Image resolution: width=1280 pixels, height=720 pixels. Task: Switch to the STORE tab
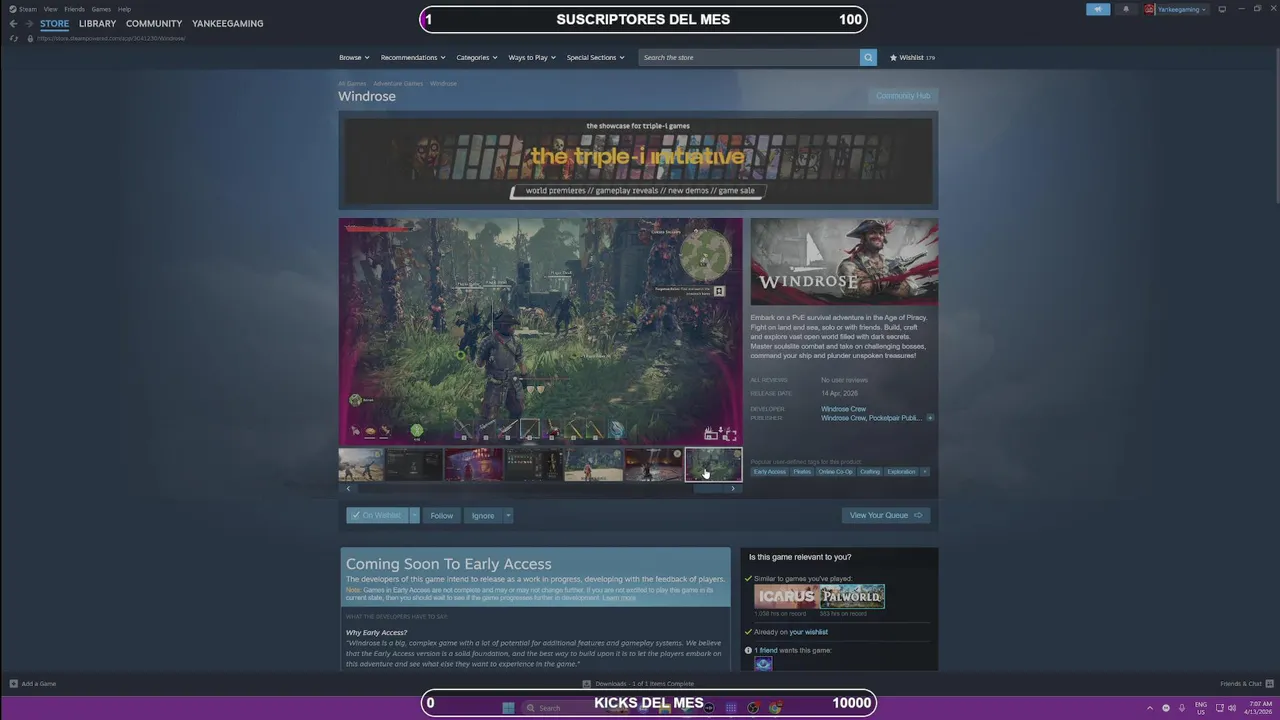pos(54,23)
